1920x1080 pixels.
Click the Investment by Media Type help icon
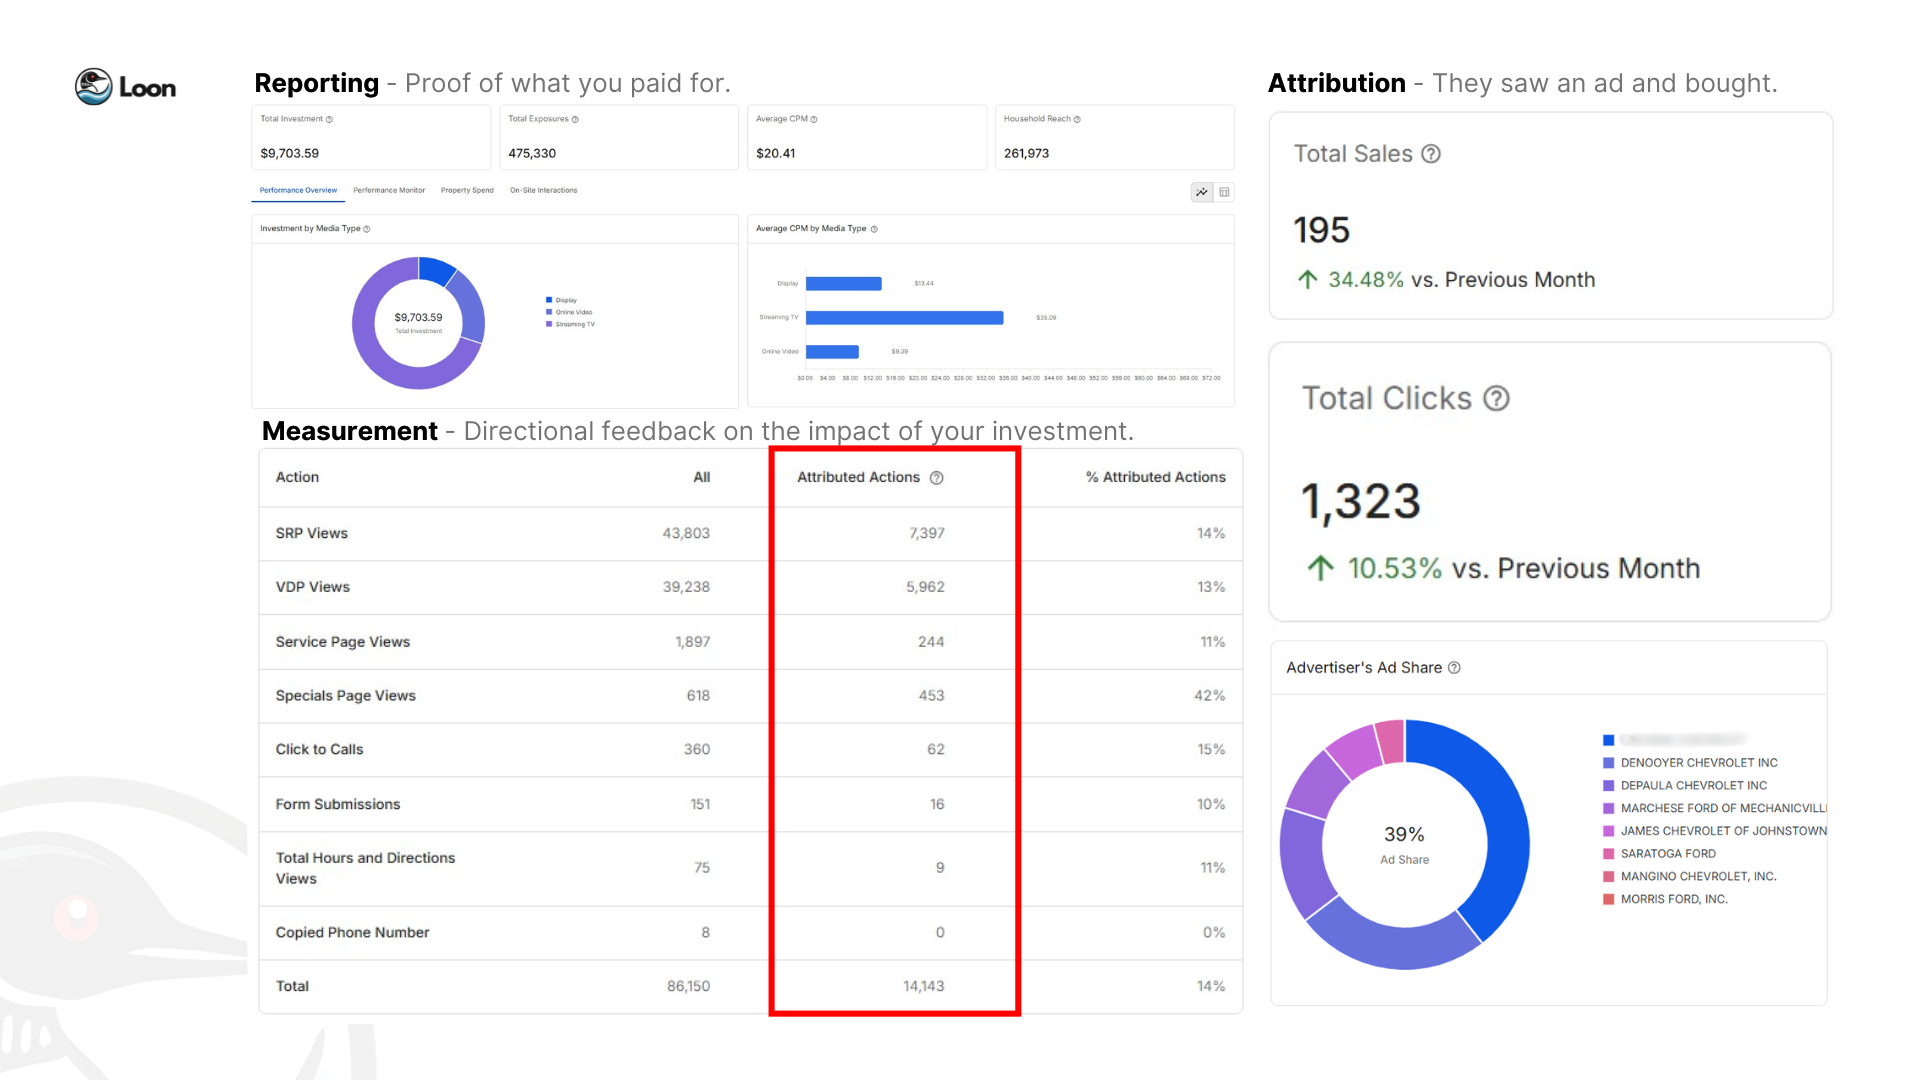pos(367,229)
